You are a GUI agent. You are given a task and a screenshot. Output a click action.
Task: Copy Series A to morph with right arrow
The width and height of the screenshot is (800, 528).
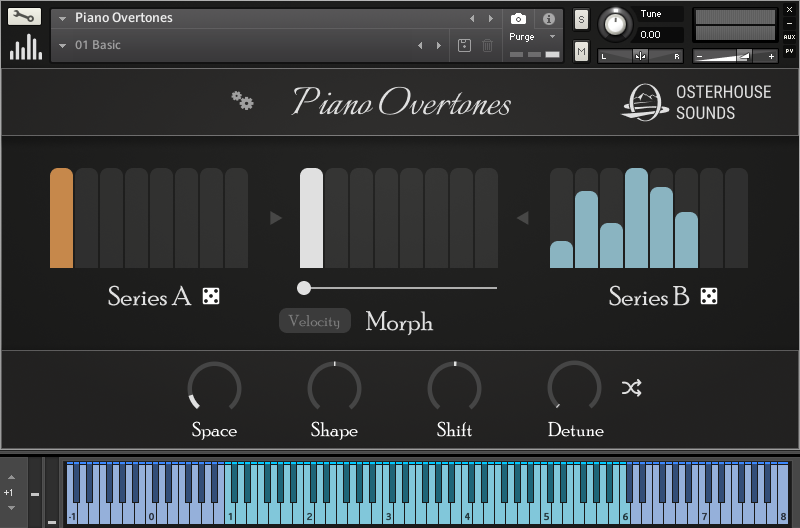276,218
